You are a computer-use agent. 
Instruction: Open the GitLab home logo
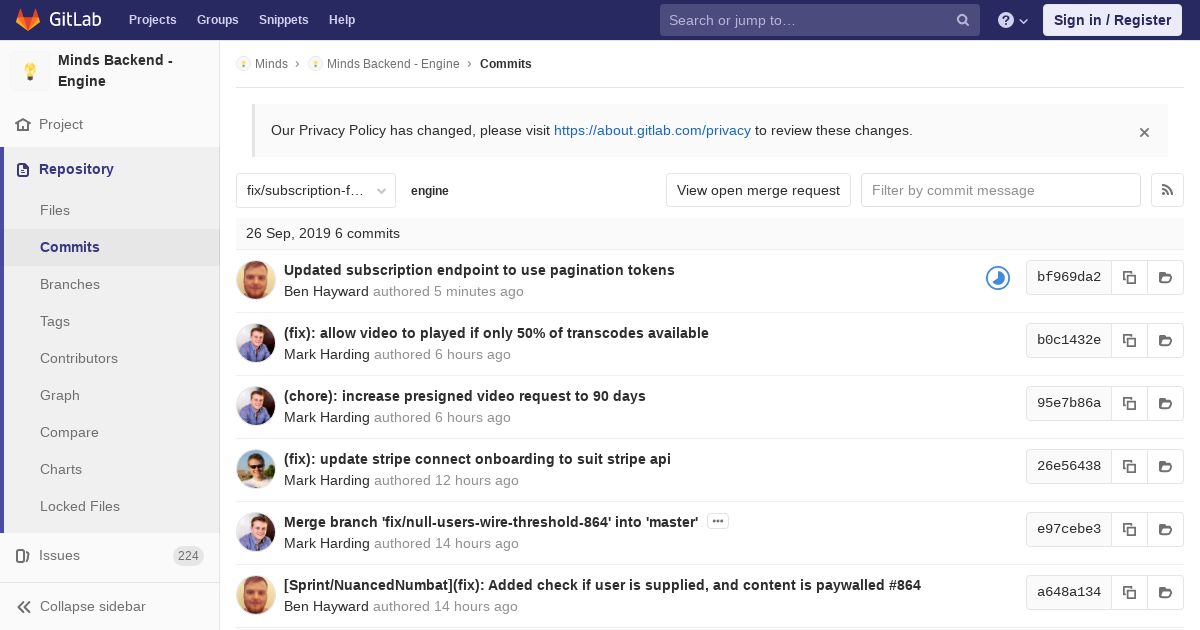coord(56,19)
